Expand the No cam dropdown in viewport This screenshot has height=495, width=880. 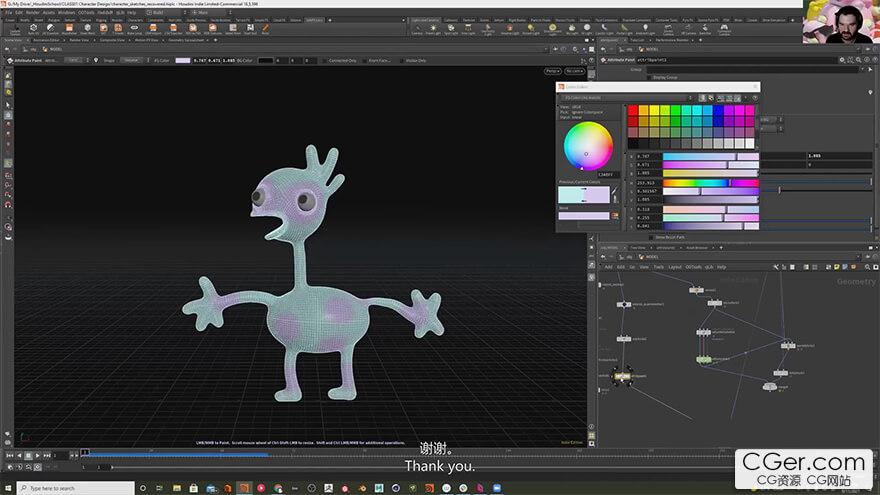pos(574,71)
